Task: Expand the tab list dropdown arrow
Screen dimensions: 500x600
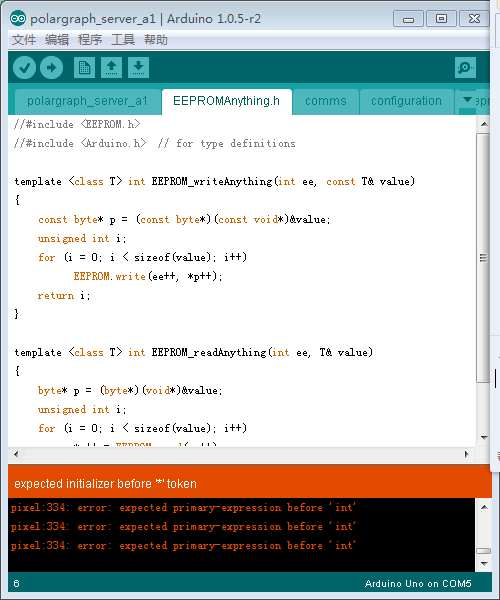Action: coord(467,100)
